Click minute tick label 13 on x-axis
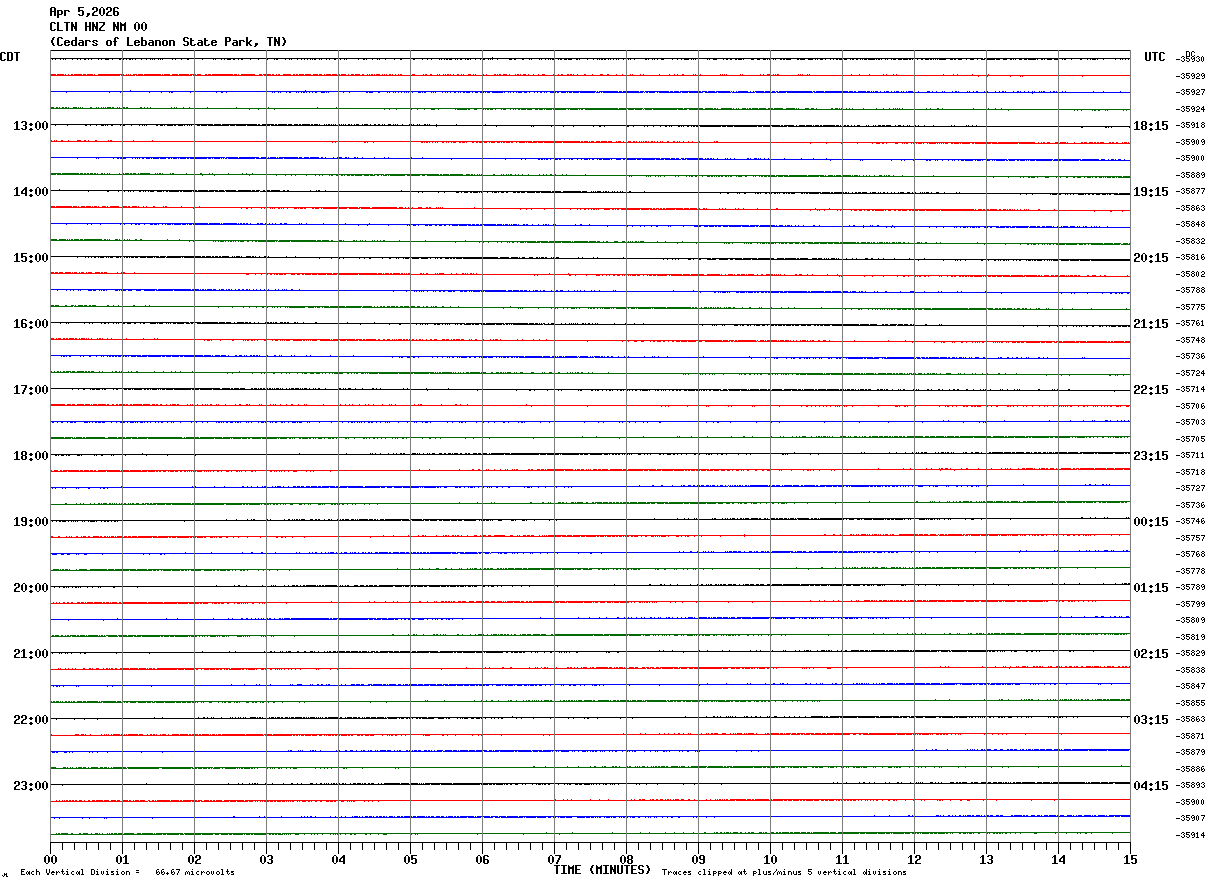Image resolution: width=1210 pixels, height=886 pixels. [x=986, y=859]
